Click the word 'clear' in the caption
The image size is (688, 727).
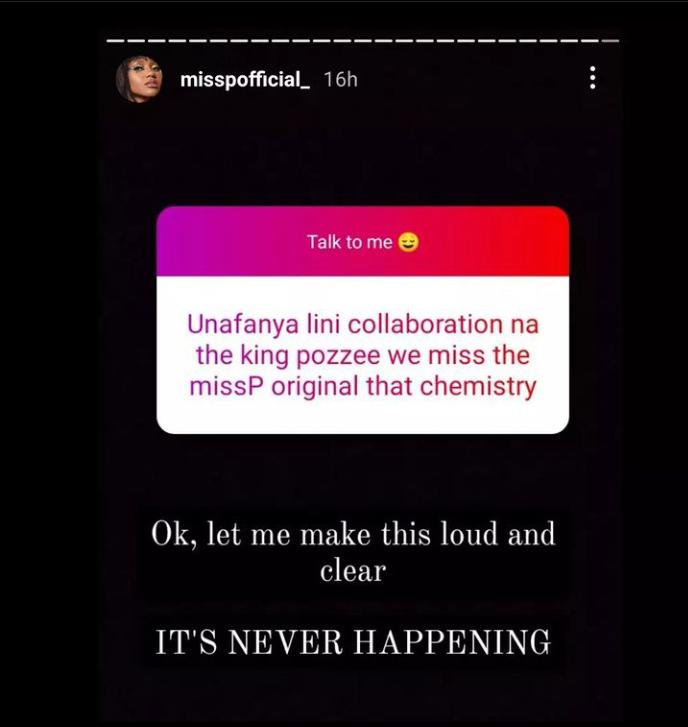click(353, 571)
